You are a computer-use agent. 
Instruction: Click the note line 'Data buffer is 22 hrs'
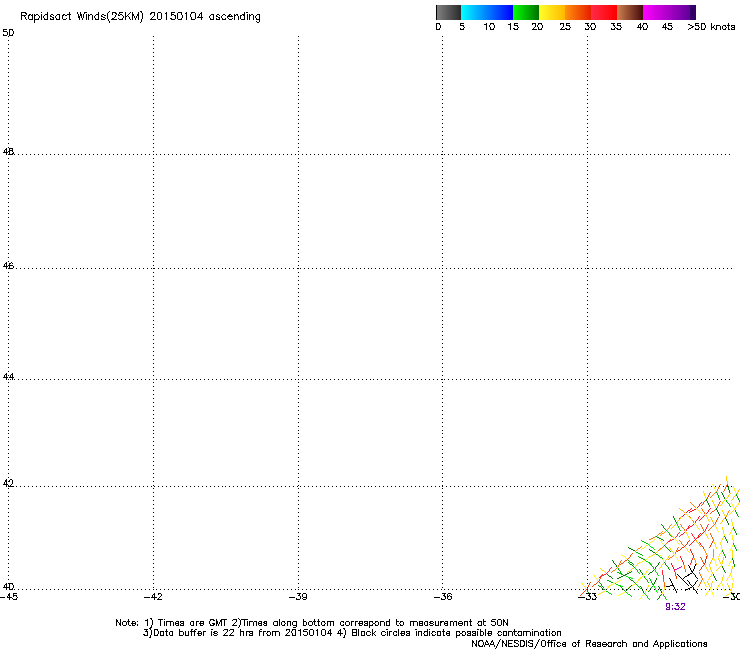coord(352,633)
